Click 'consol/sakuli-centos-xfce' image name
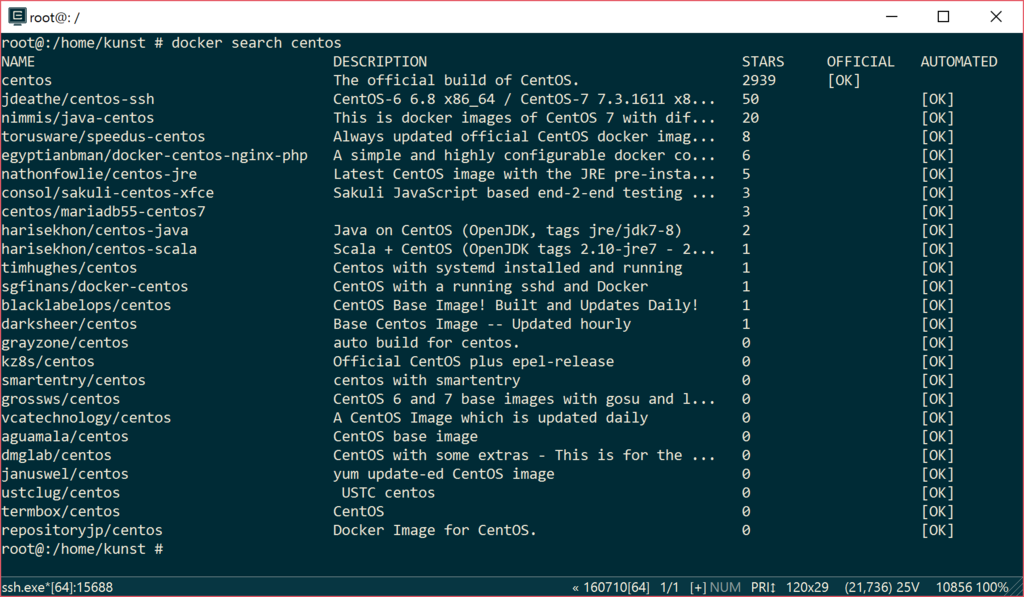Screen dimensions: 1024x597 pos(108,193)
